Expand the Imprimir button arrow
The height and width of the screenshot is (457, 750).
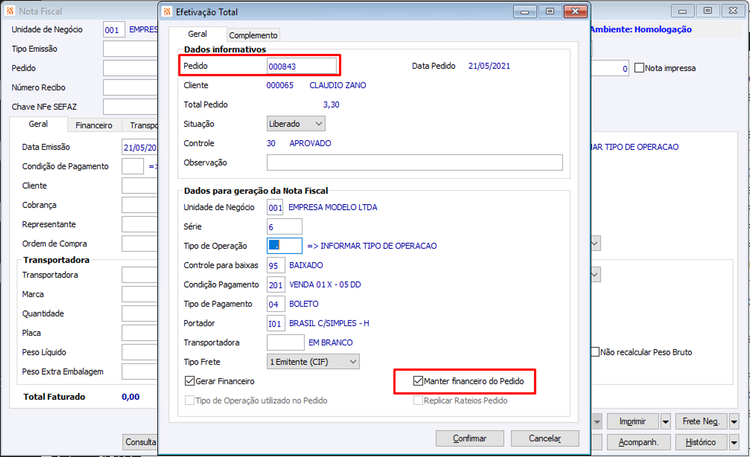tap(665, 422)
